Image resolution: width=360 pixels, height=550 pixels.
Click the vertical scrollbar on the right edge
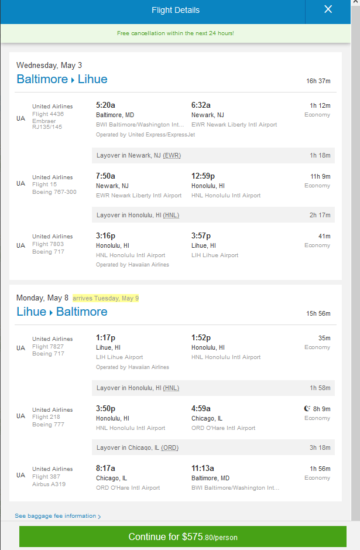coord(355,260)
